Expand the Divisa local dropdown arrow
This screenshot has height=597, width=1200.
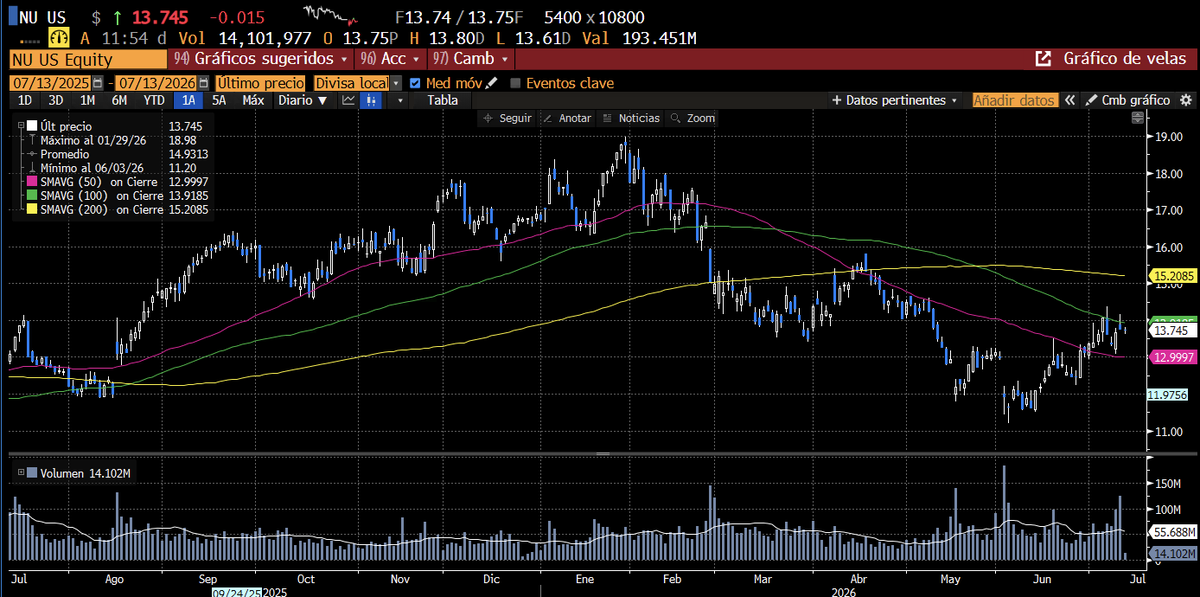(x=396, y=83)
